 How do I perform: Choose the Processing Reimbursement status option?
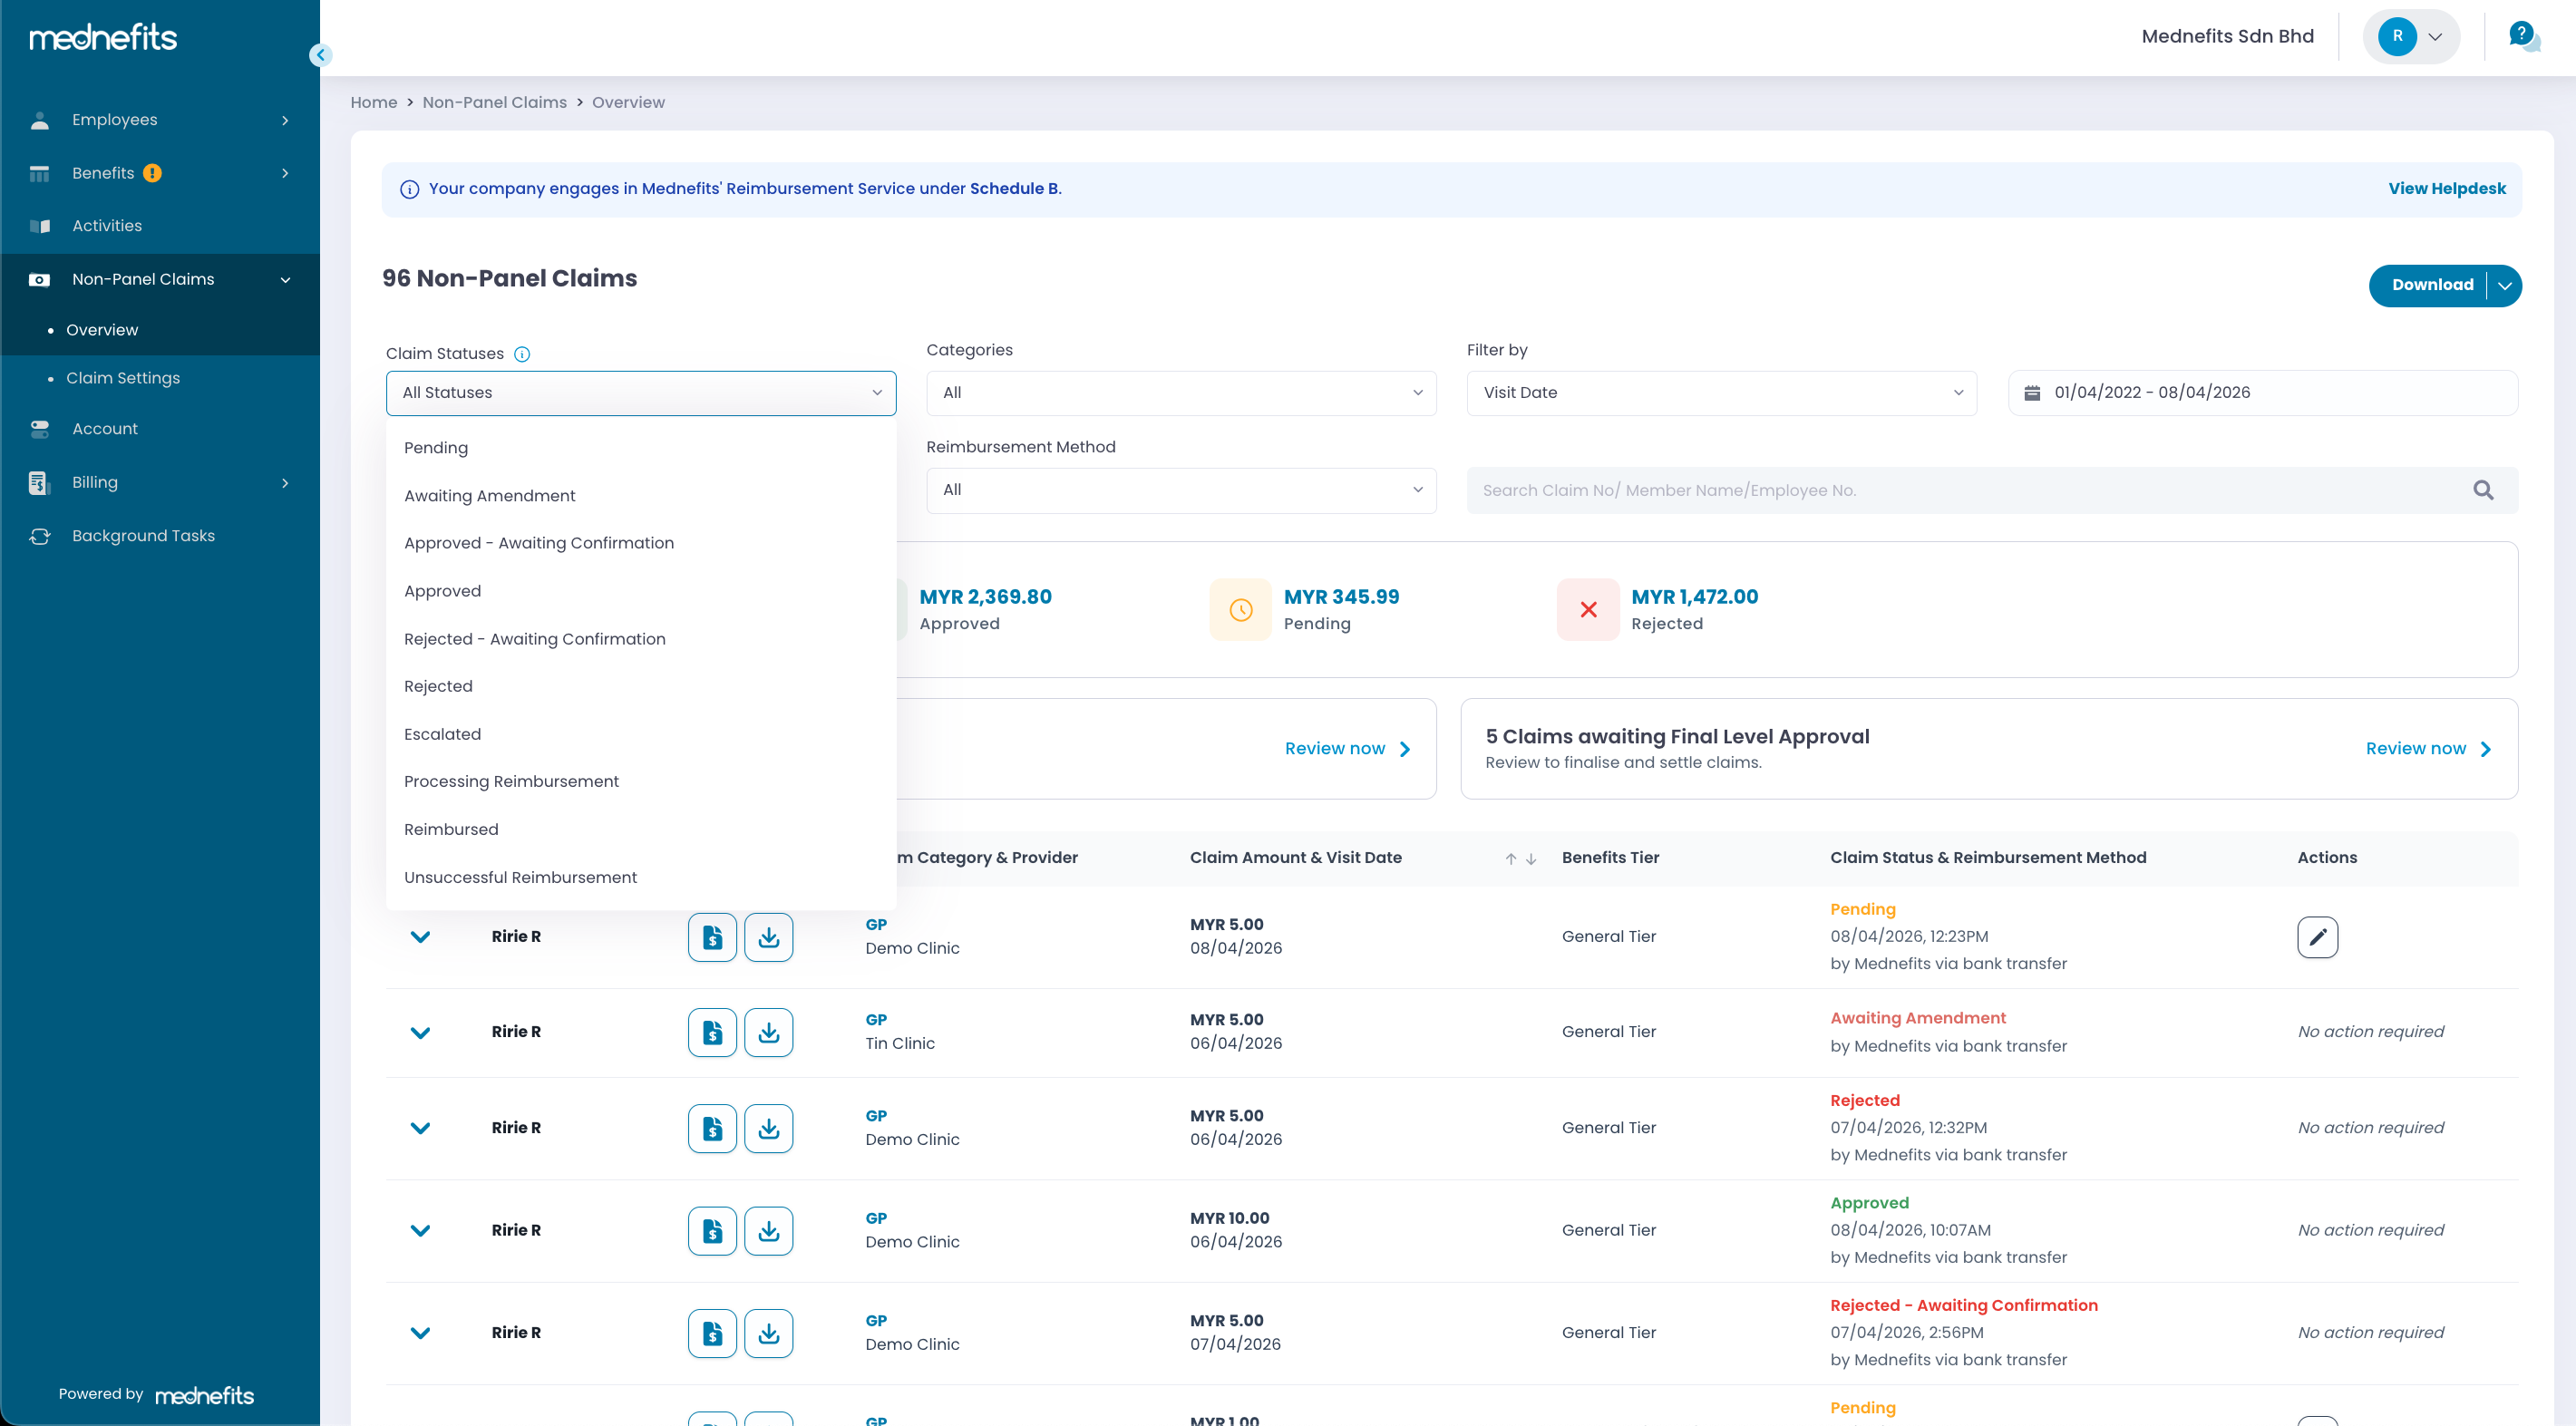[x=511, y=781]
